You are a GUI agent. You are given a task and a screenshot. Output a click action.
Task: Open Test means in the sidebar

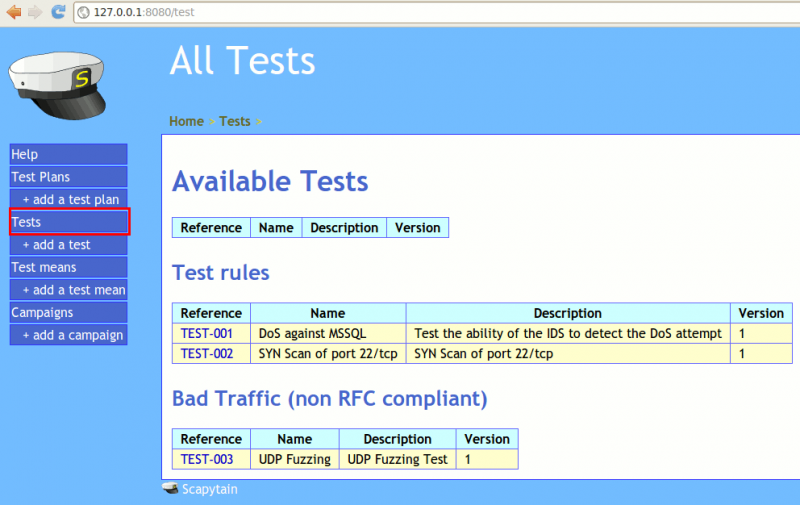click(68, 267)
